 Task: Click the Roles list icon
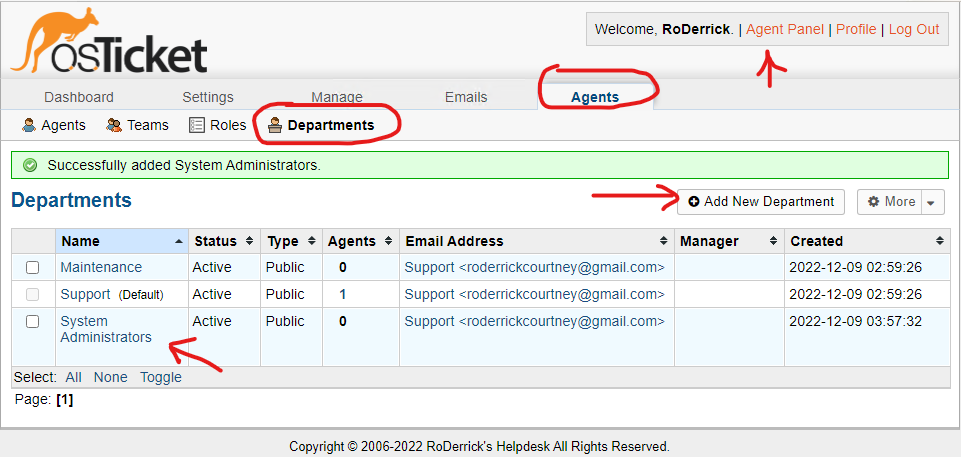click(196, 126)
